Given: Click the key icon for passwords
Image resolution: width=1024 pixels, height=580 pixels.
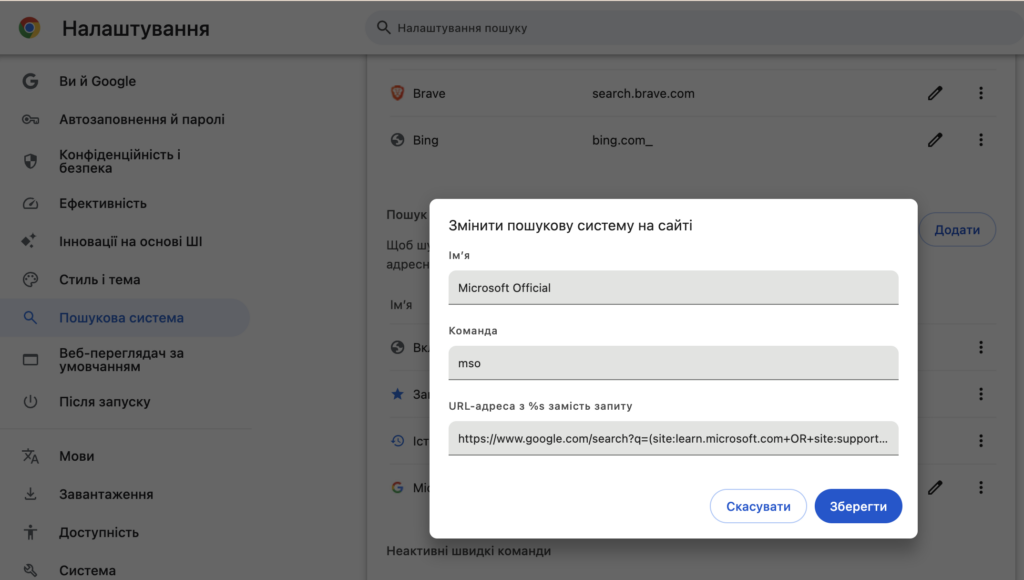Looking at the screenshot, I should (x=30, y=120).
